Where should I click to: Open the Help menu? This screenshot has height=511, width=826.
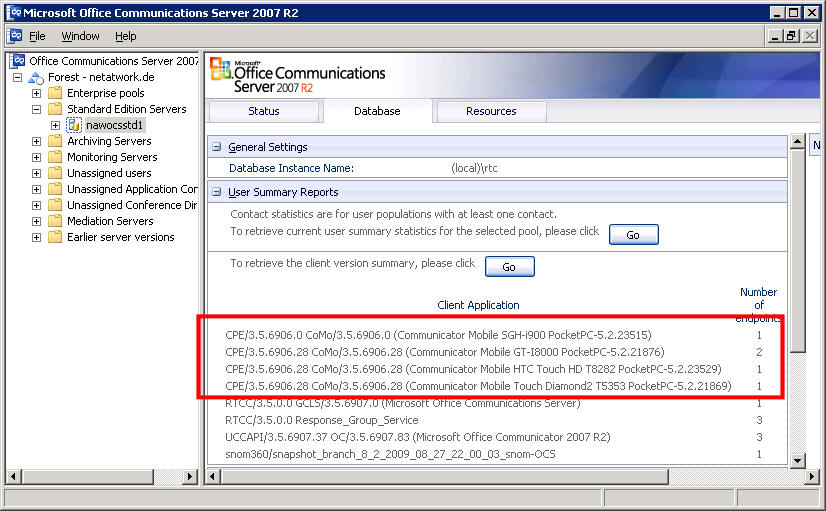tap(125, 36)
